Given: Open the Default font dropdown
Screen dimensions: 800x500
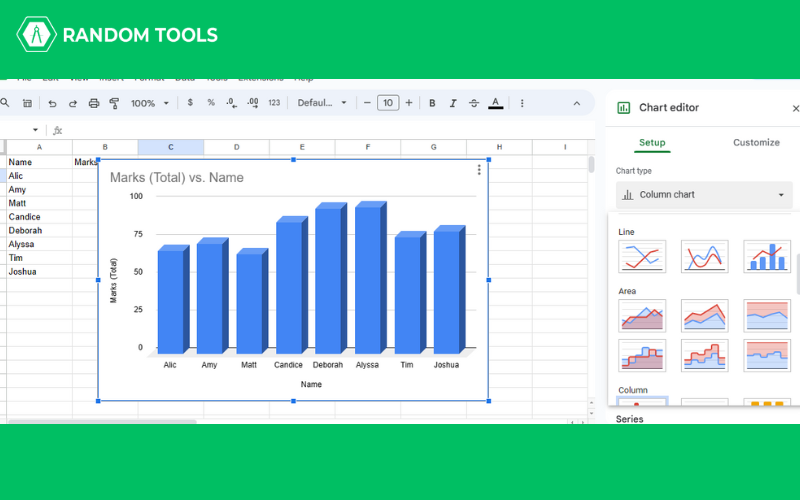Looking at the screenshot, I should [322, 103].
